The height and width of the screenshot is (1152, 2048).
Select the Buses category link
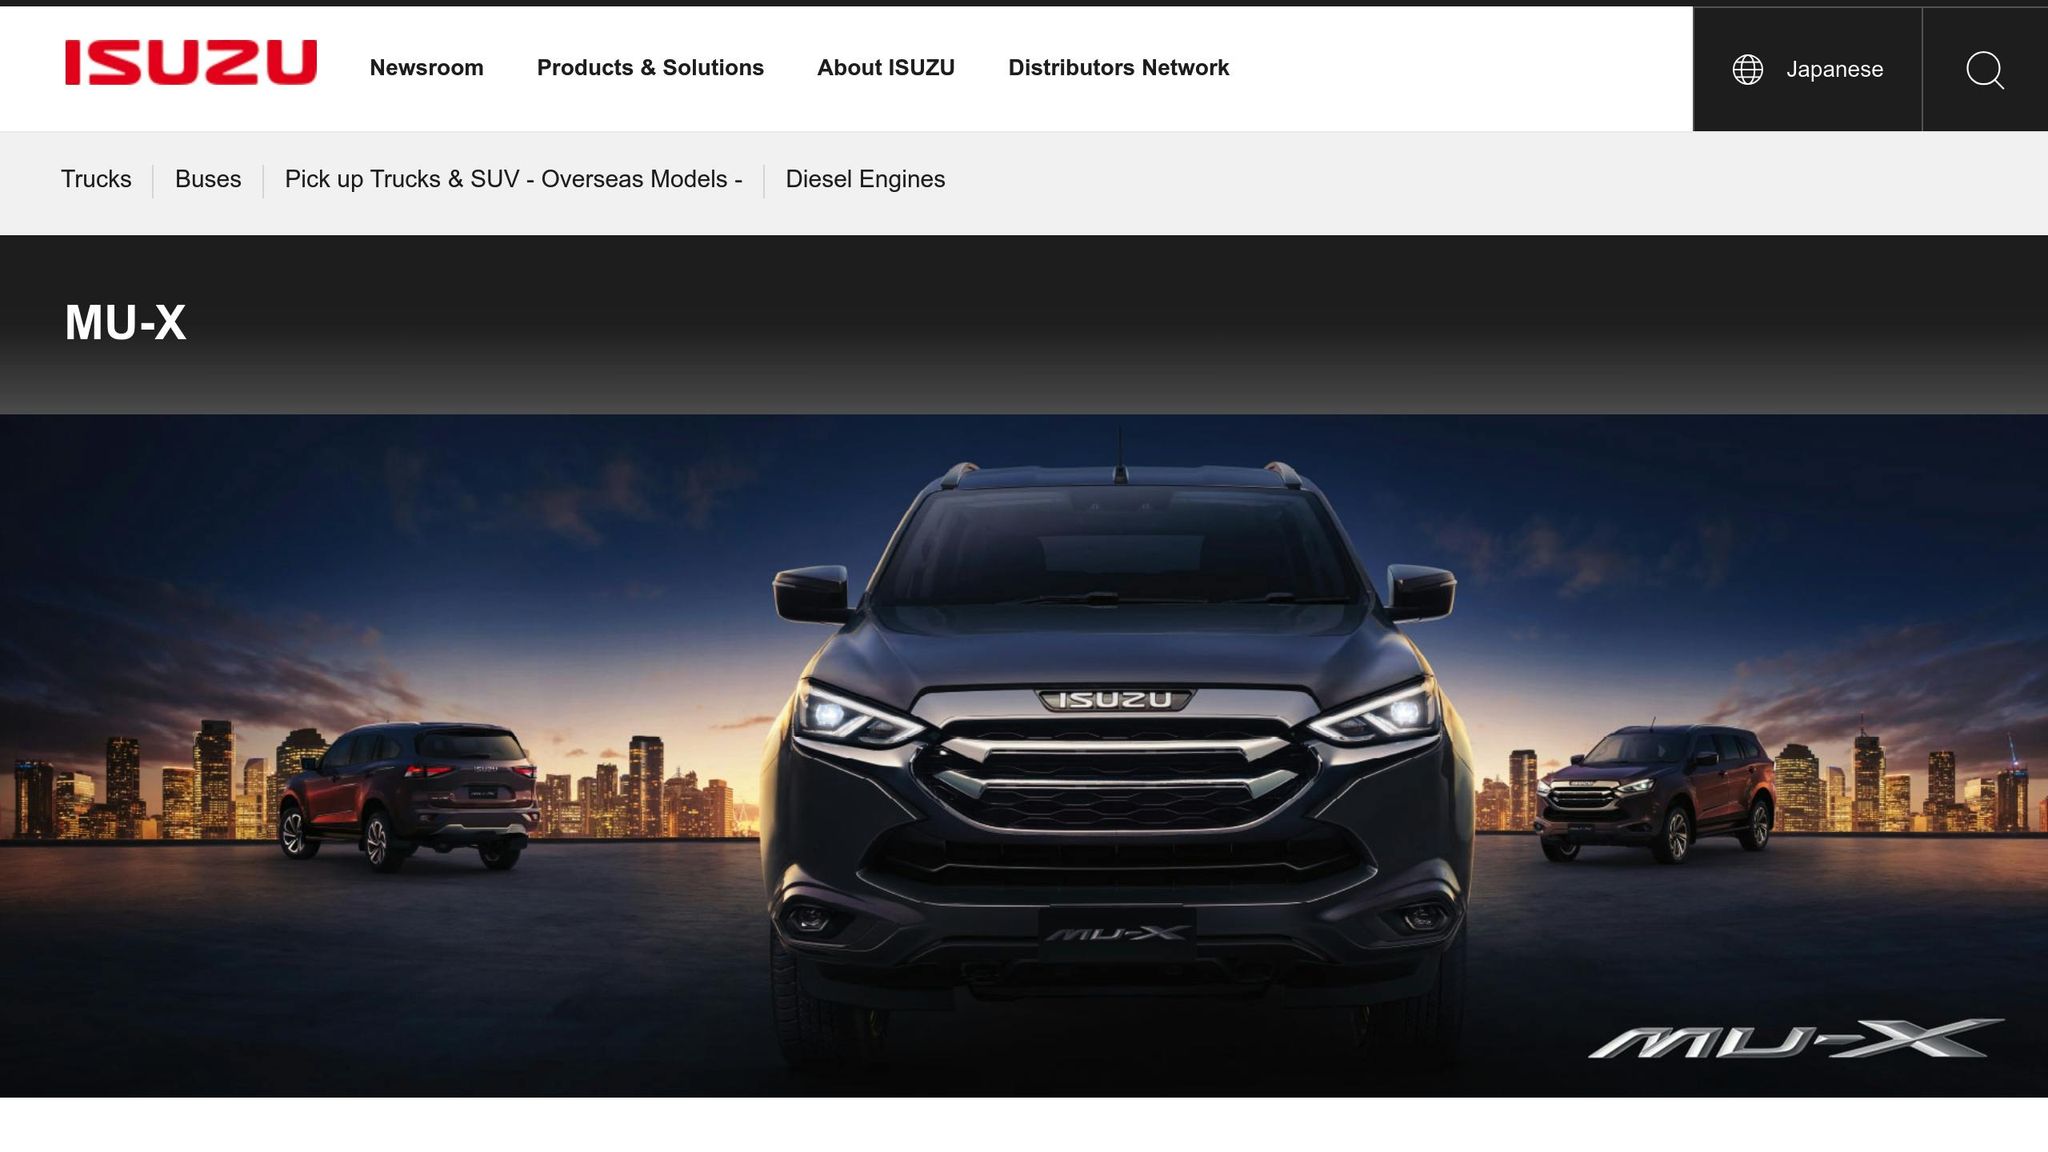click(208, 179)
